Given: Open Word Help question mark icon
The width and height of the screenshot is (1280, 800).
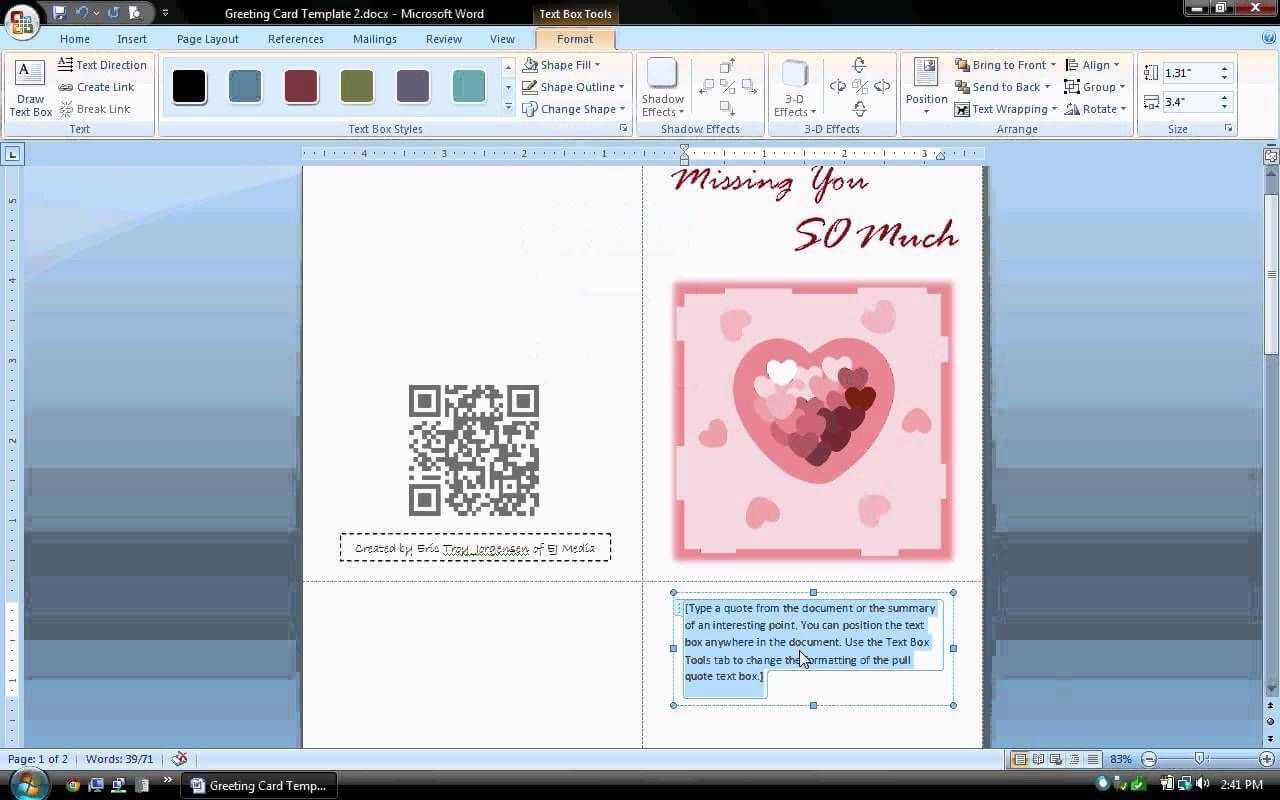Looking at the screenshot, I should [1268, 38].
